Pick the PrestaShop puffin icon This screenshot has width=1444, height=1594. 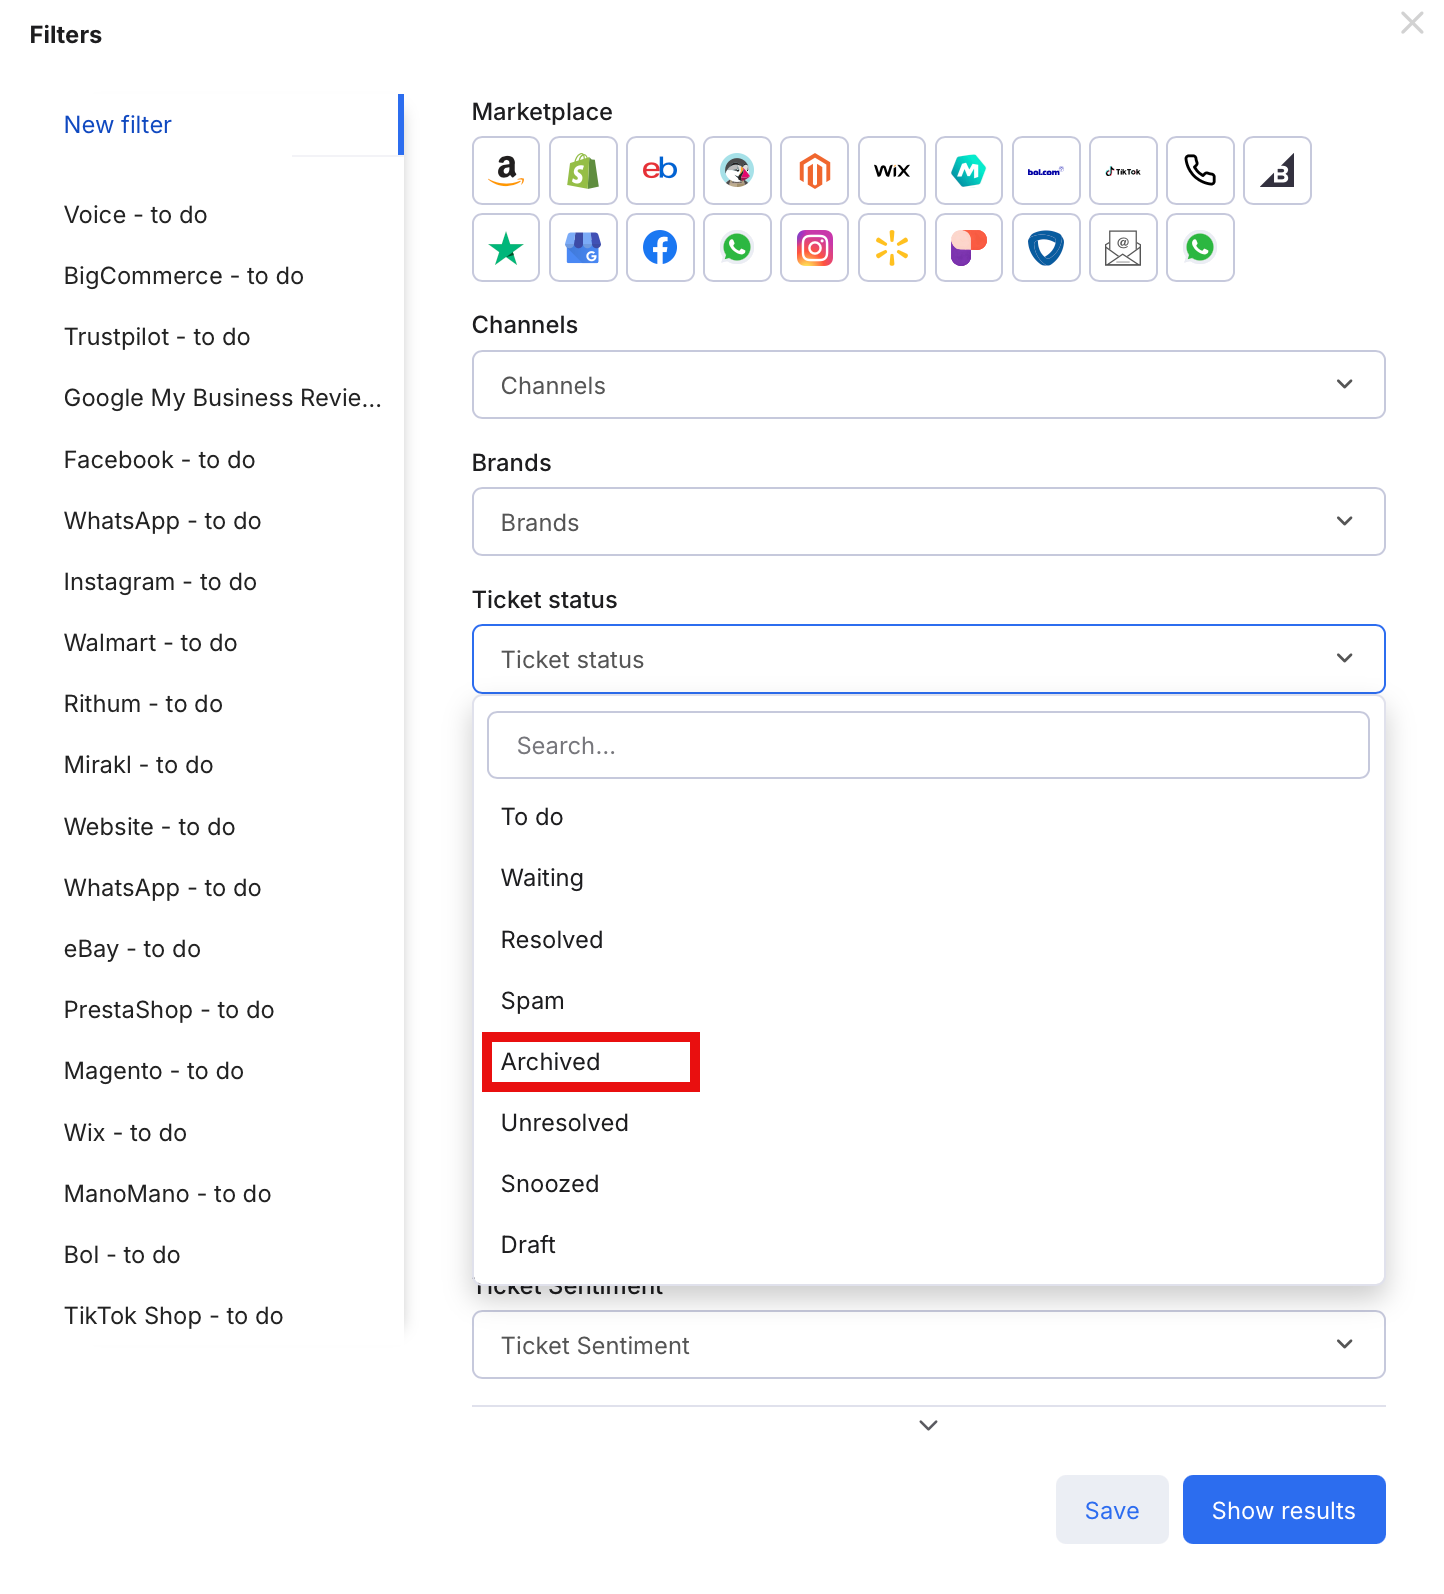tap(737, 171)
